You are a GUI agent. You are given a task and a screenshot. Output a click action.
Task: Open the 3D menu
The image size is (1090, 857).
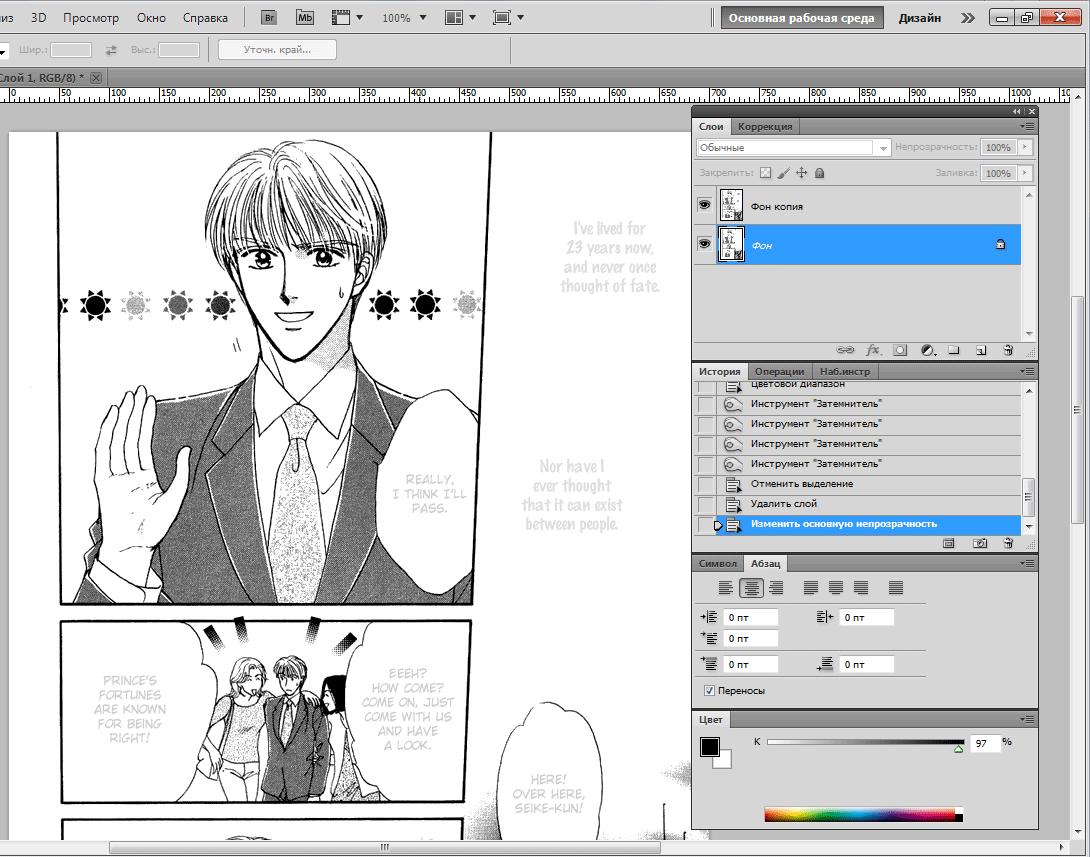point(38,17)
